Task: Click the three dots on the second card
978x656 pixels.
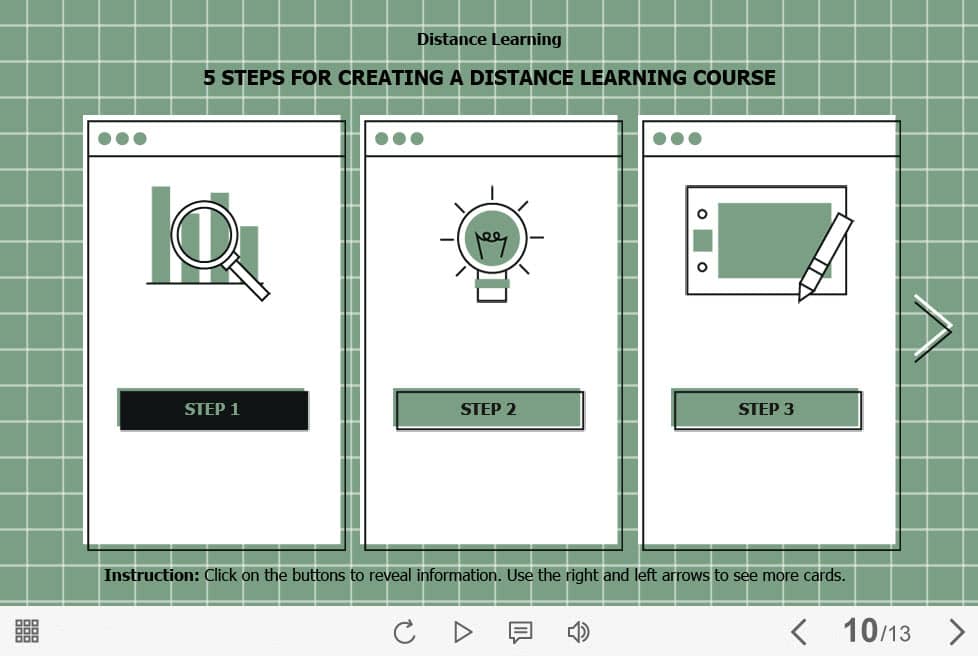Action: [x=399, y=139]
